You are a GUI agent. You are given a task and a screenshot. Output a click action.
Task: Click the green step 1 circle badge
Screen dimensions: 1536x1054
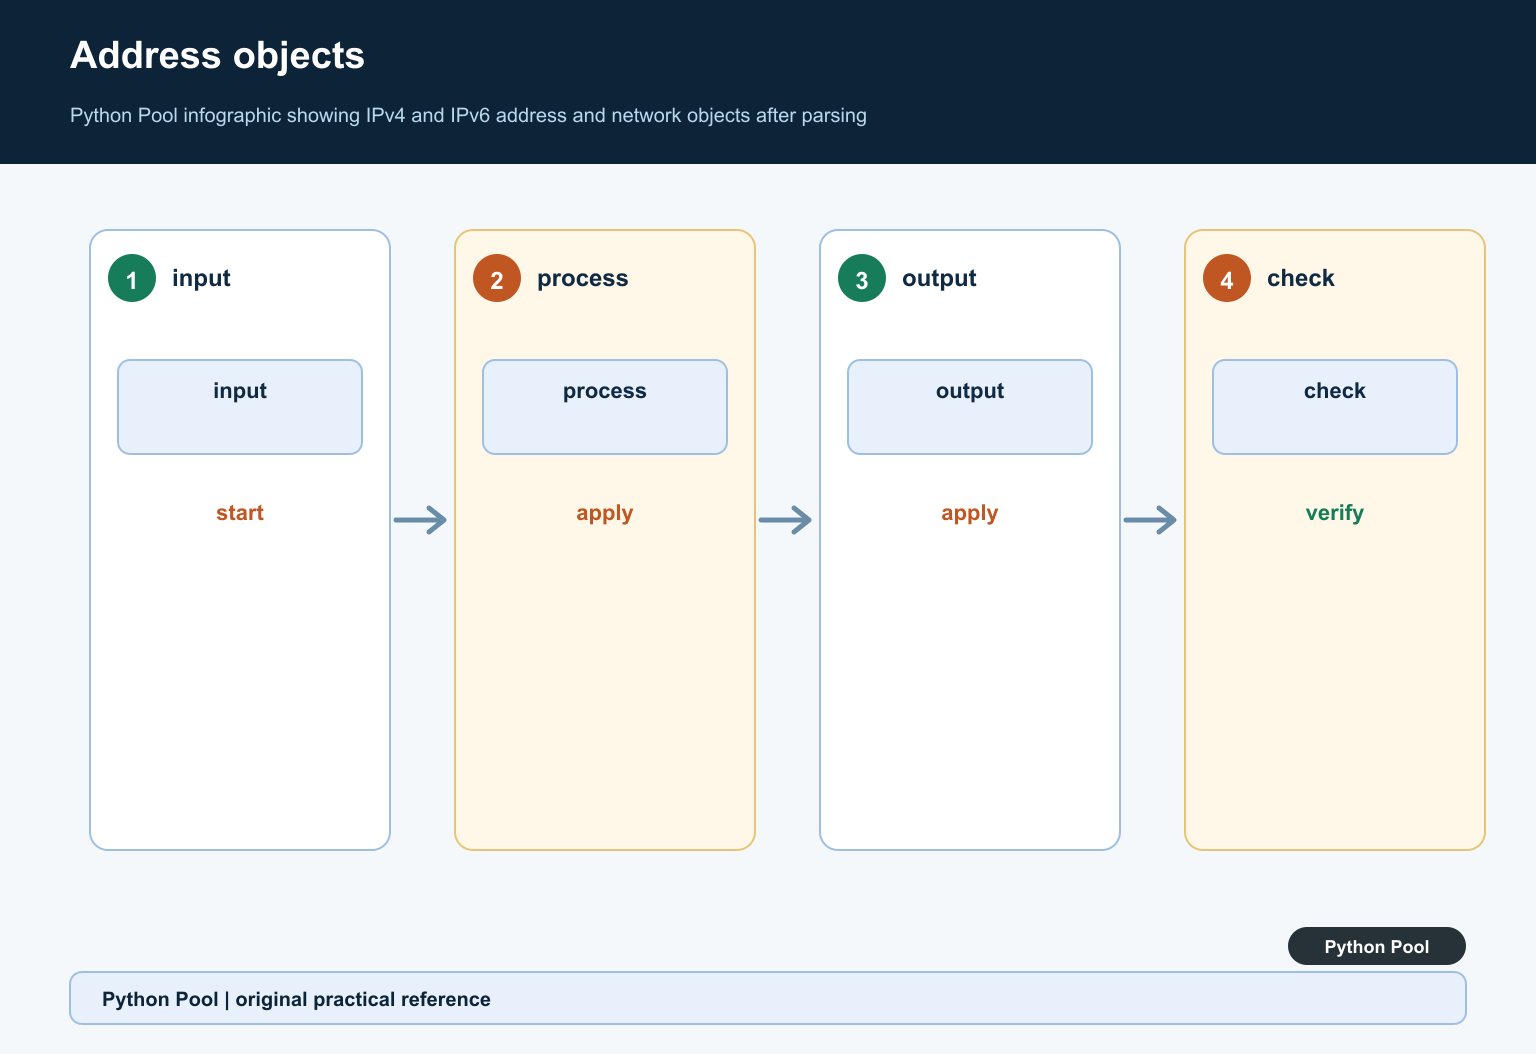(132, 278)
